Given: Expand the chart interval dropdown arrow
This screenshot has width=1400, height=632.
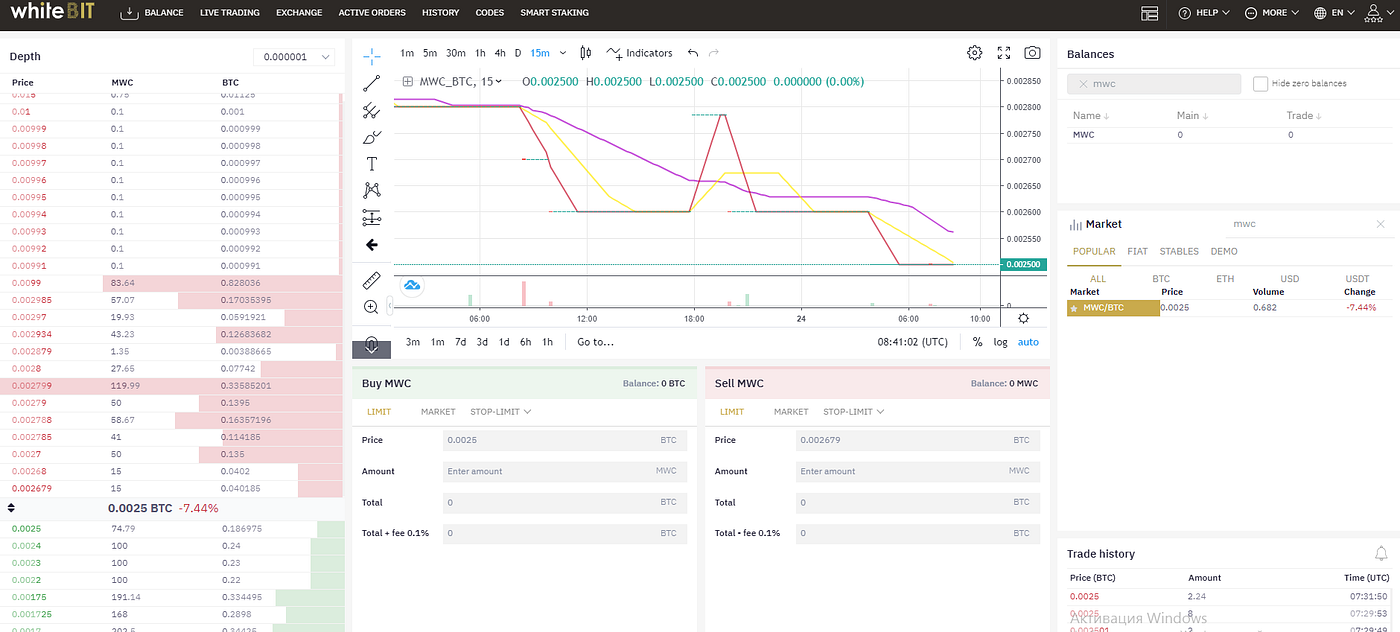Looking at the screenshot, I should pyautogui.click(x=563, y=53).
